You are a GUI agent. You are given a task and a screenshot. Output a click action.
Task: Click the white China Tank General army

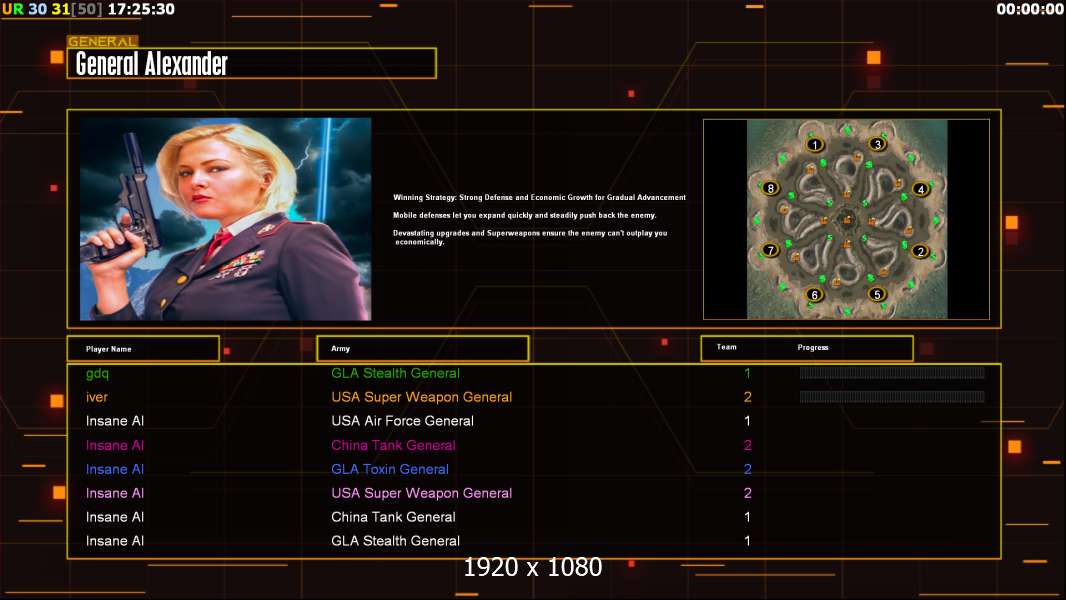(x=393, y=517)
